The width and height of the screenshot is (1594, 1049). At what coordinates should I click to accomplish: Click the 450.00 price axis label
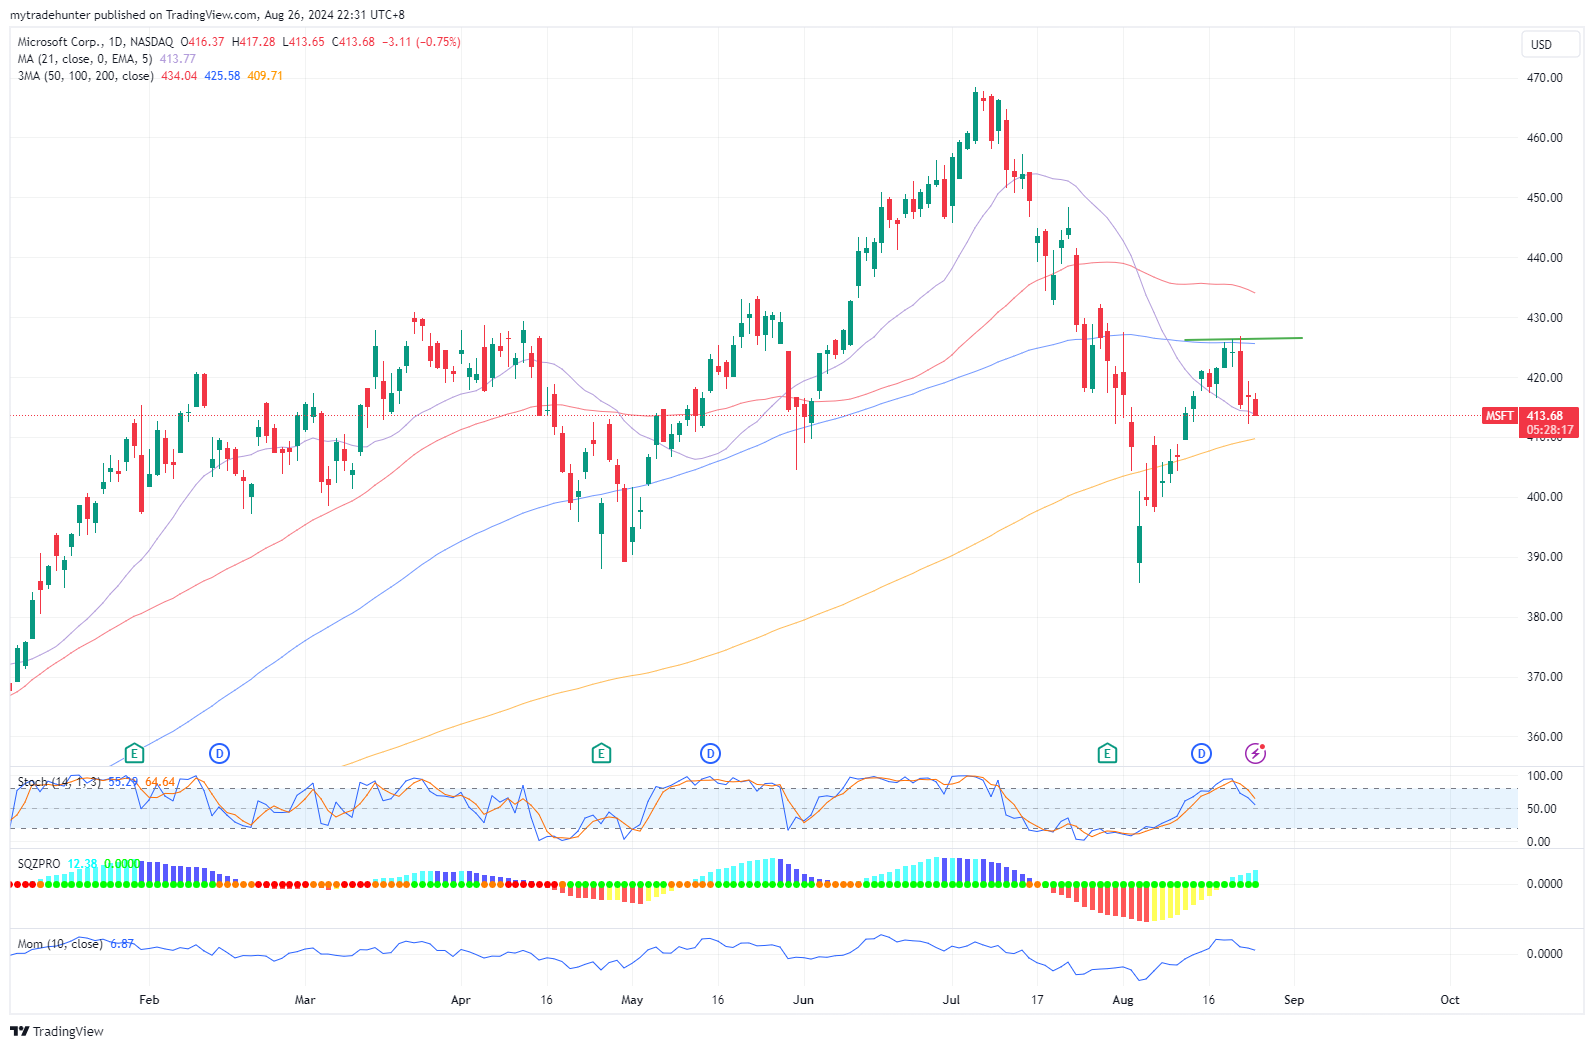pyautogui.click(x=1544, y=198)
